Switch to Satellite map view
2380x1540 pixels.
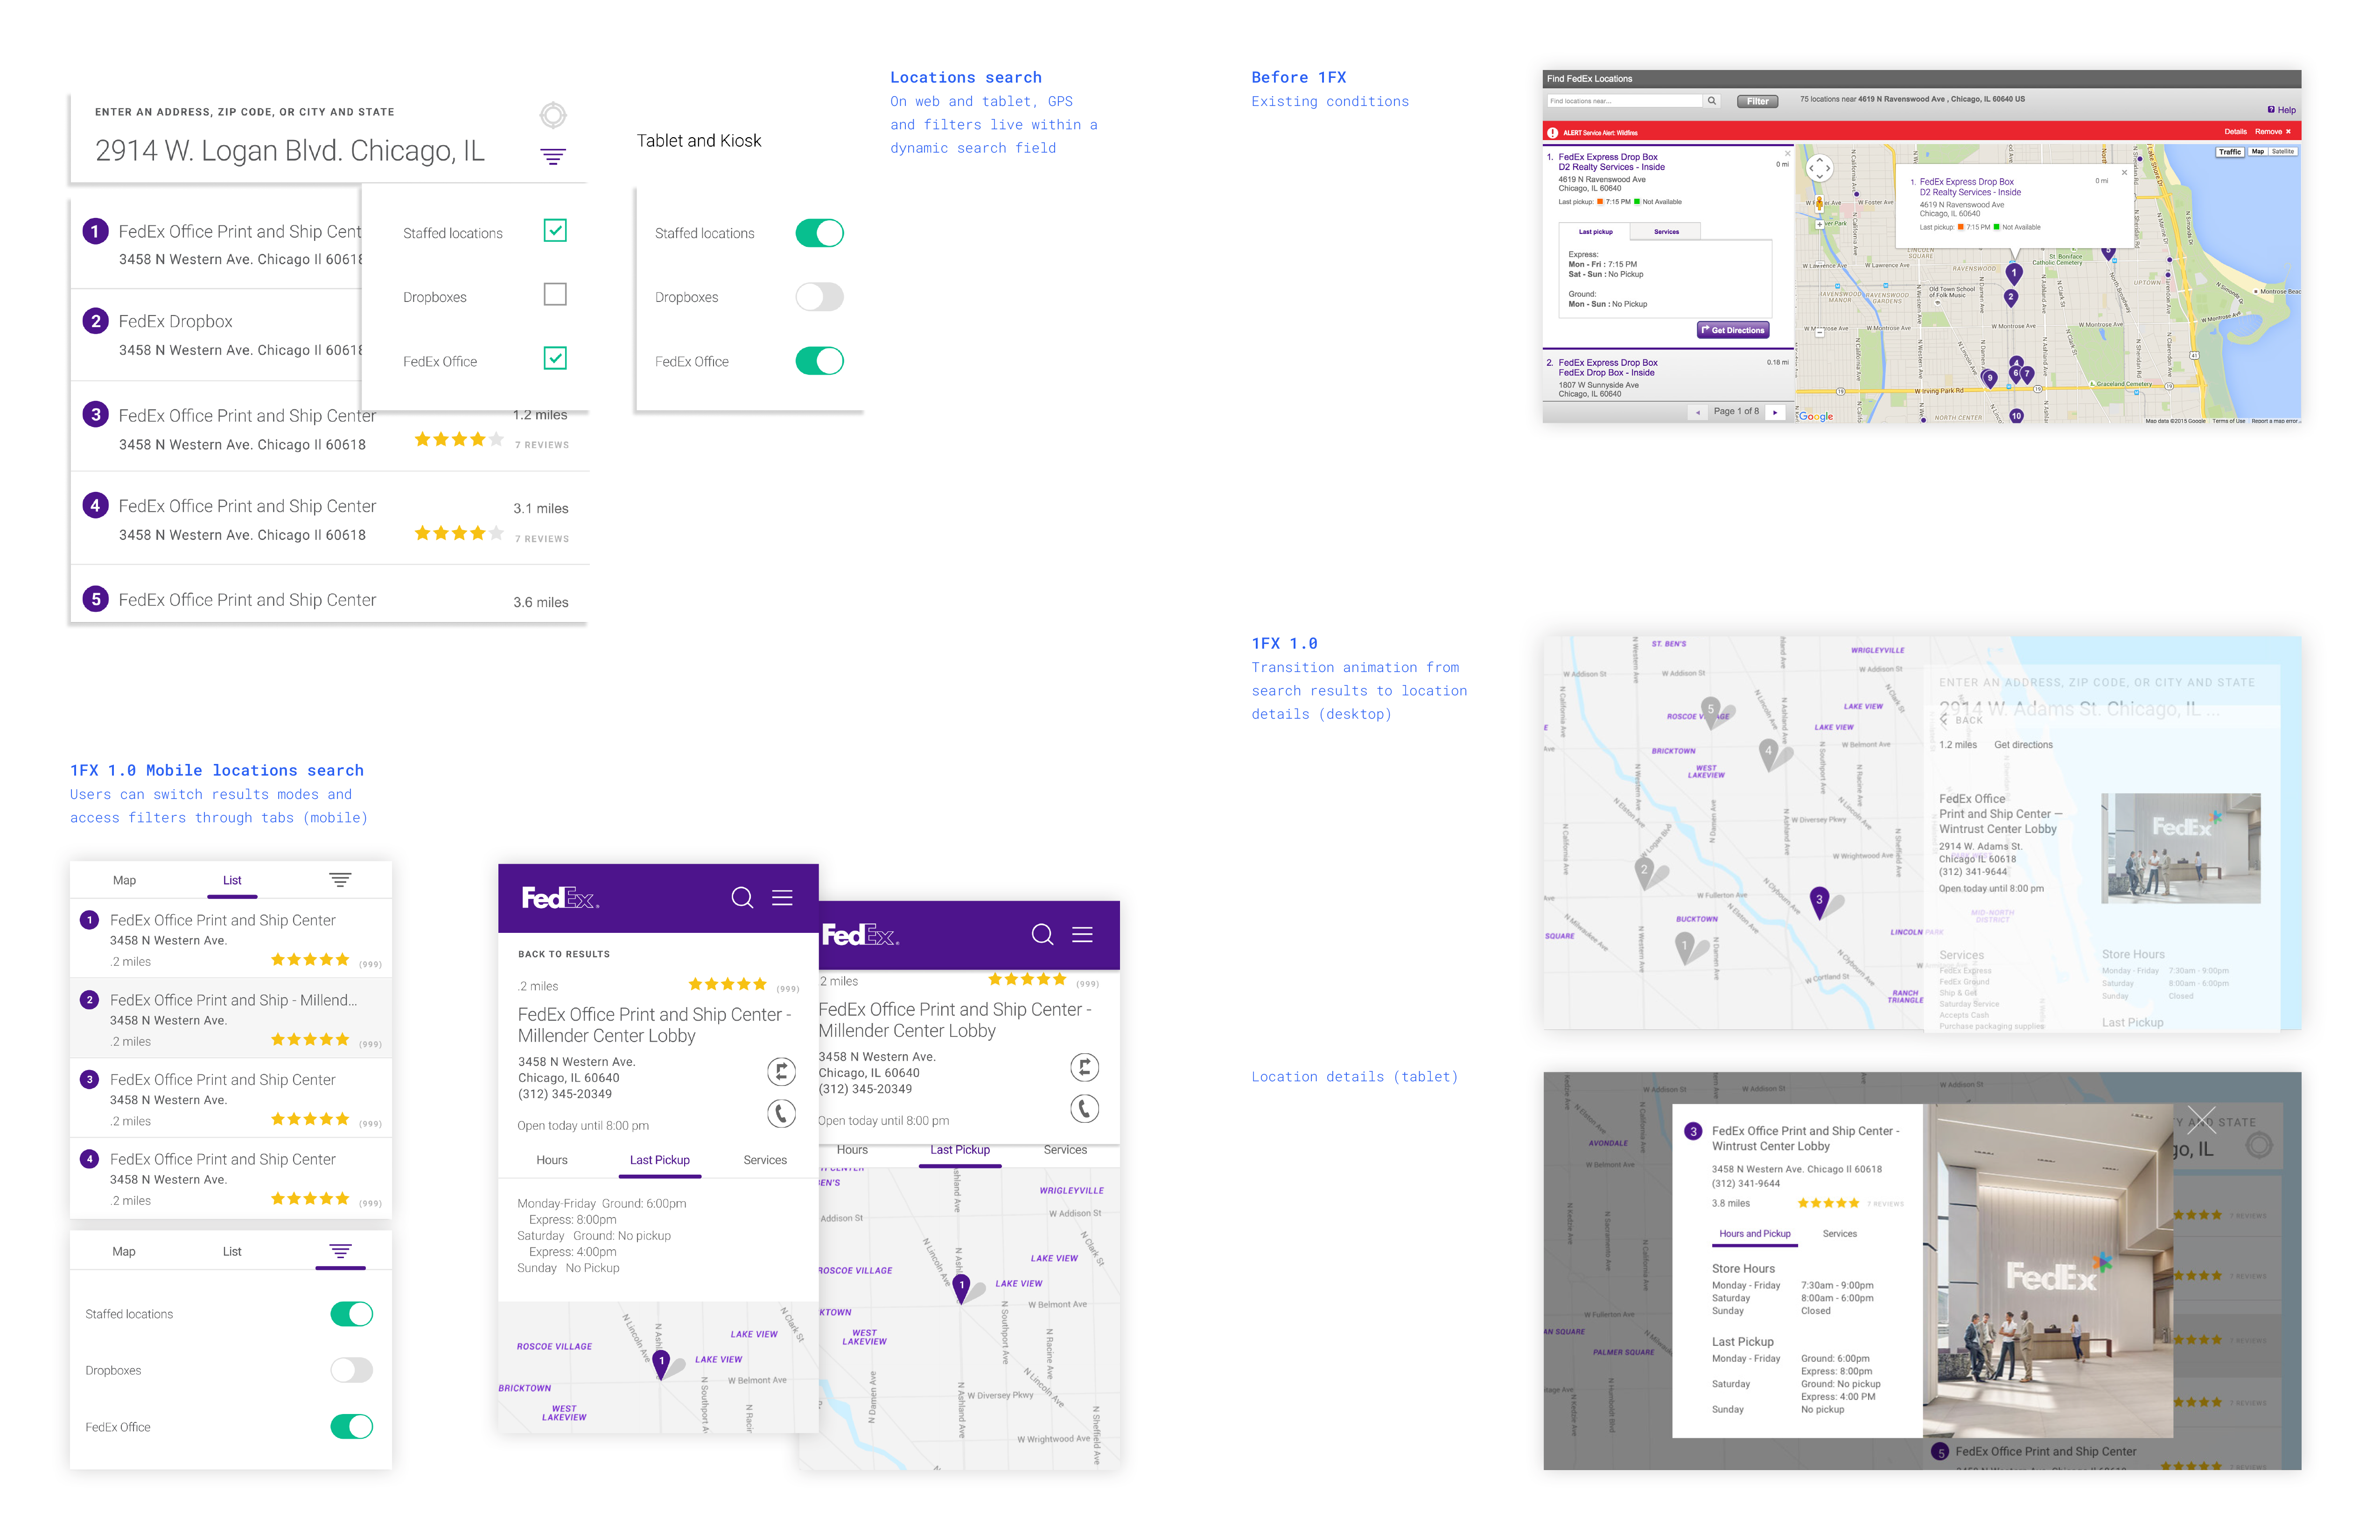click(x=2284, y=152)
